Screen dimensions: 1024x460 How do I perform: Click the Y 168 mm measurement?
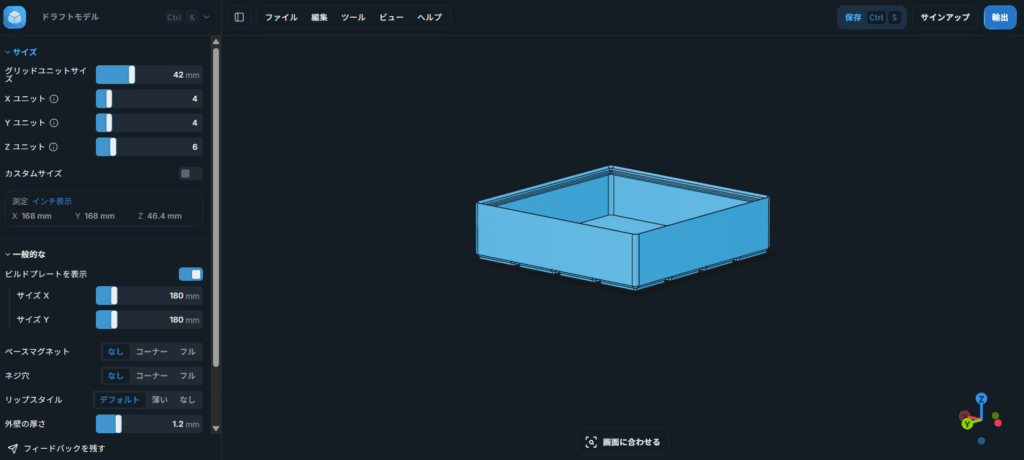coord(95,216)
